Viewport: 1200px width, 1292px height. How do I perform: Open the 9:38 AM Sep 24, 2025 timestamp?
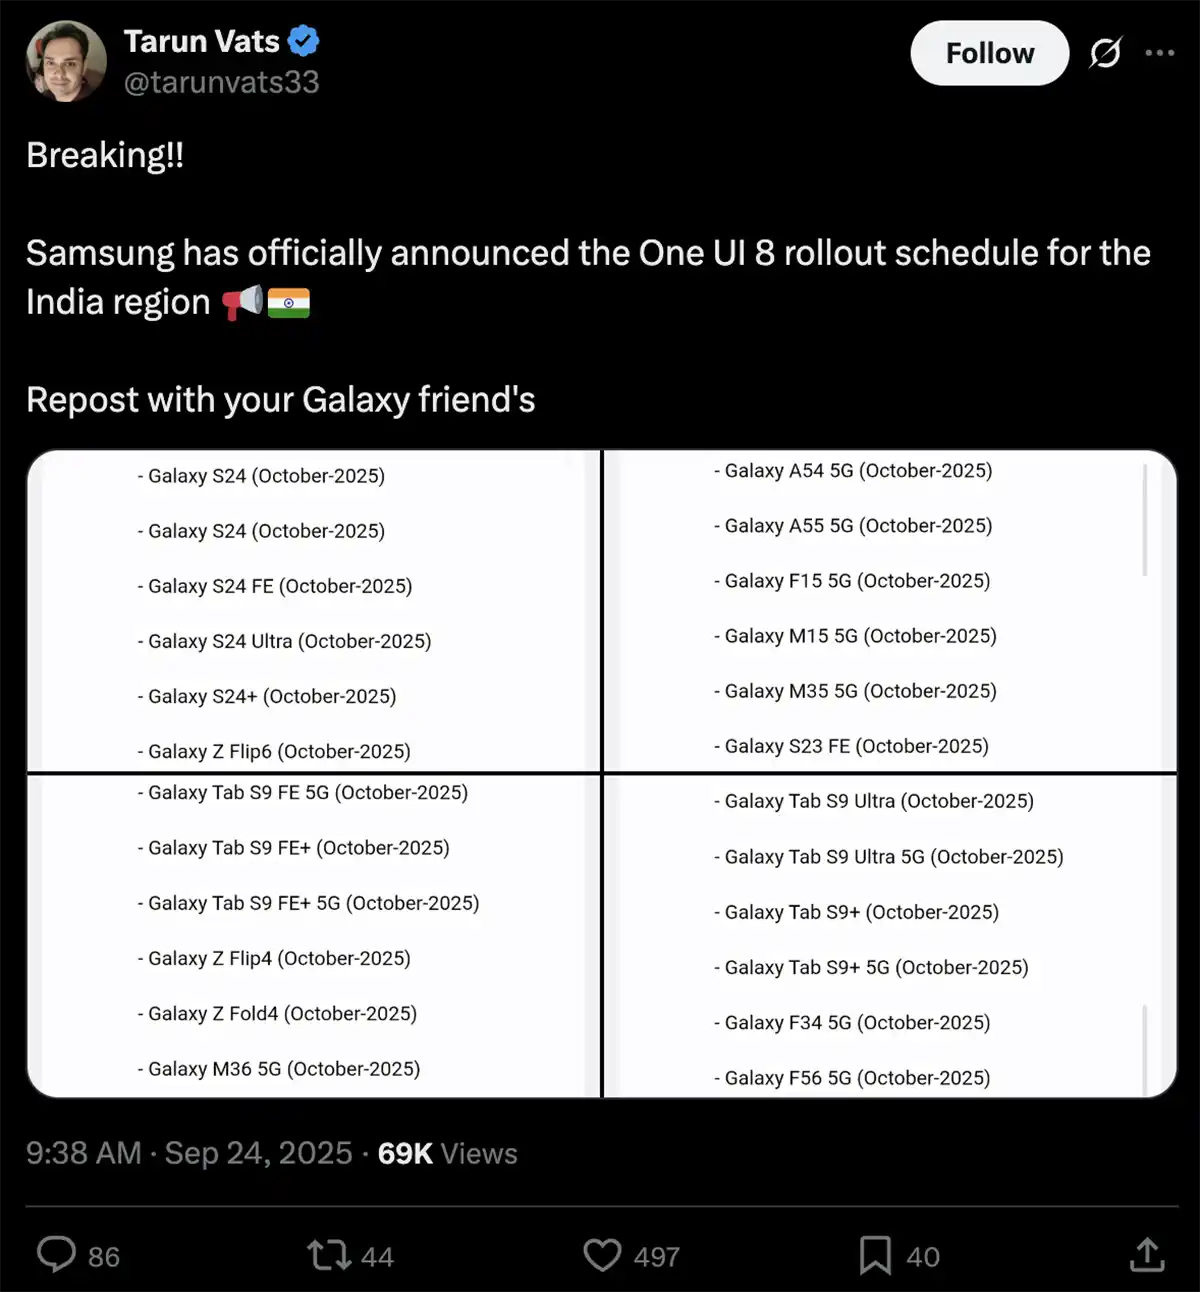tap(189, 1153)
